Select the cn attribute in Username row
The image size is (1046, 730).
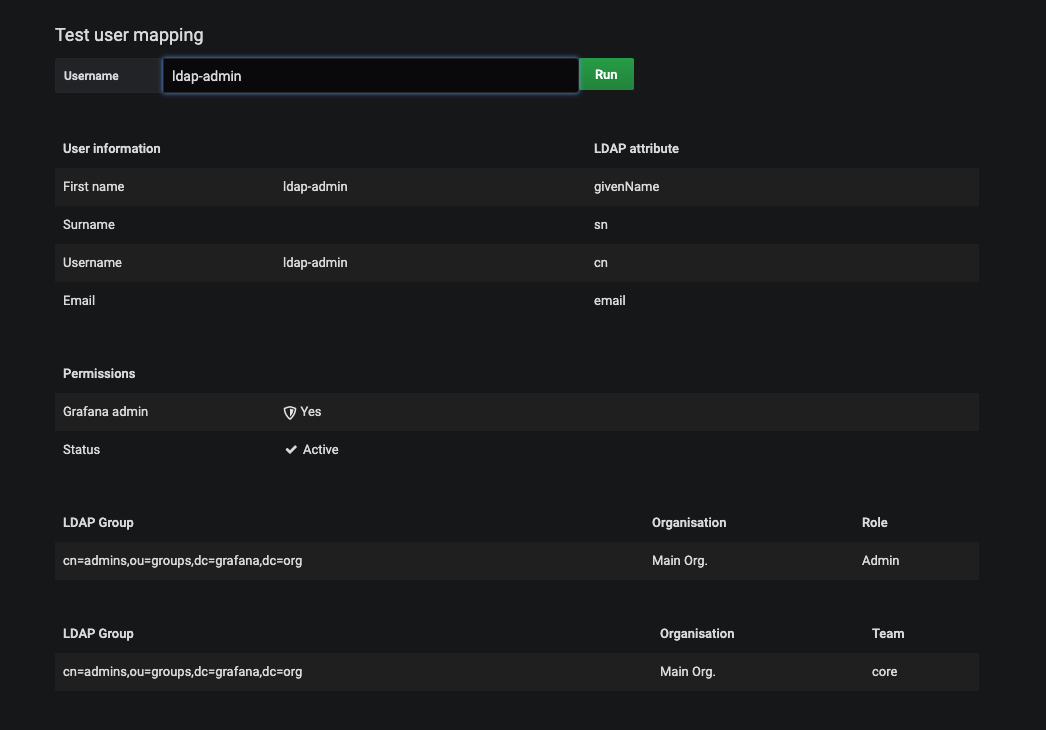click(x=601, y=263)
